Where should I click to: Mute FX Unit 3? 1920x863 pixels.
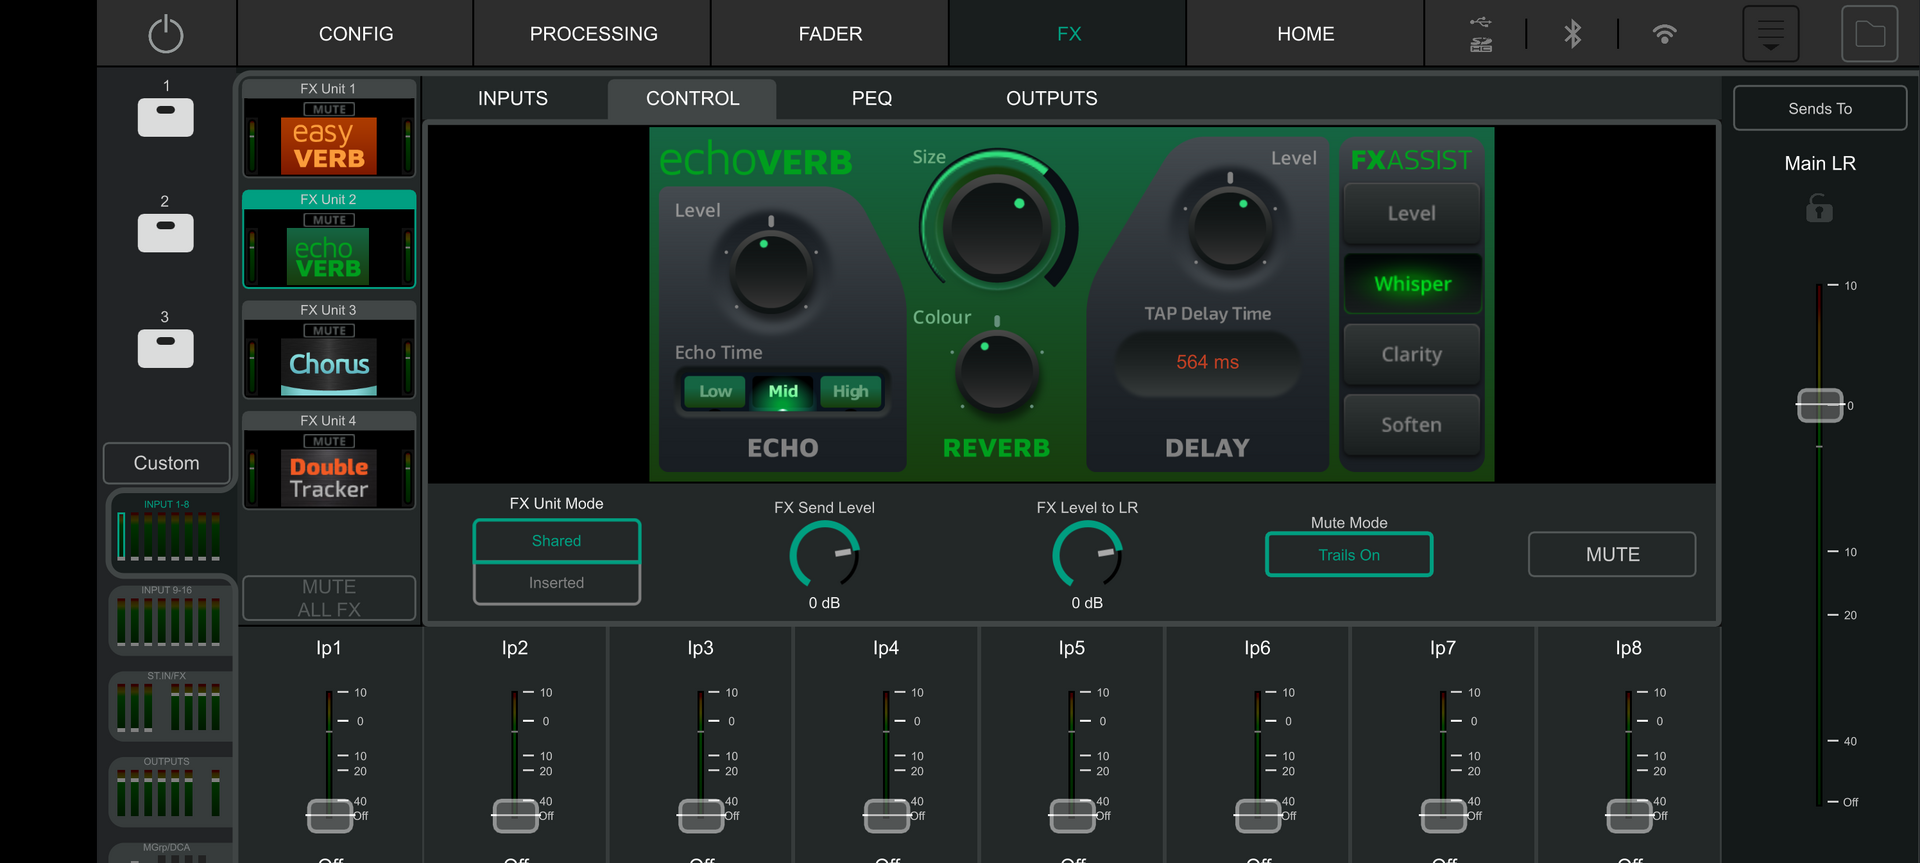(329, 331)
